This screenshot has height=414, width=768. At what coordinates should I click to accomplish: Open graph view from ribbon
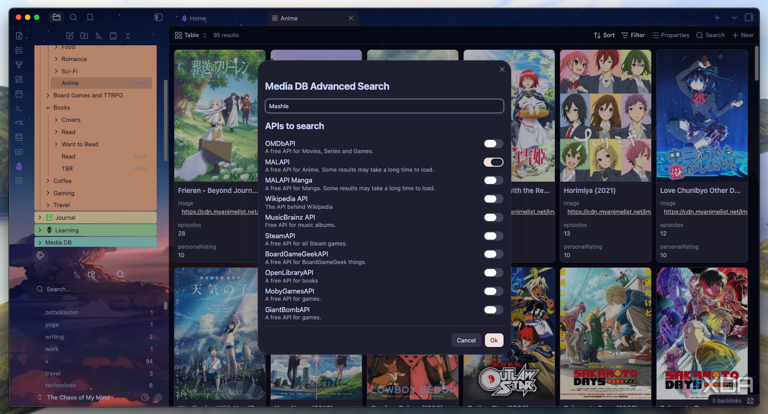[x=19, y=65]
